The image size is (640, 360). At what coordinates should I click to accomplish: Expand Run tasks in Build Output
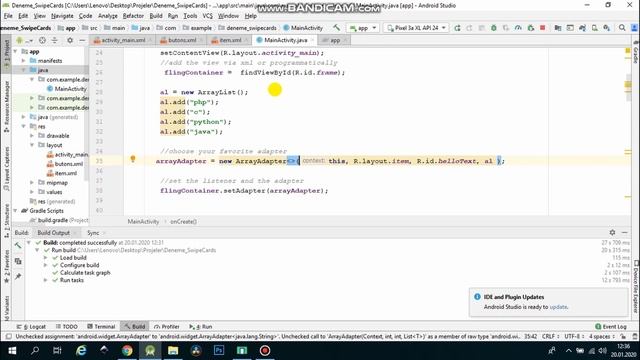point(45,280)
